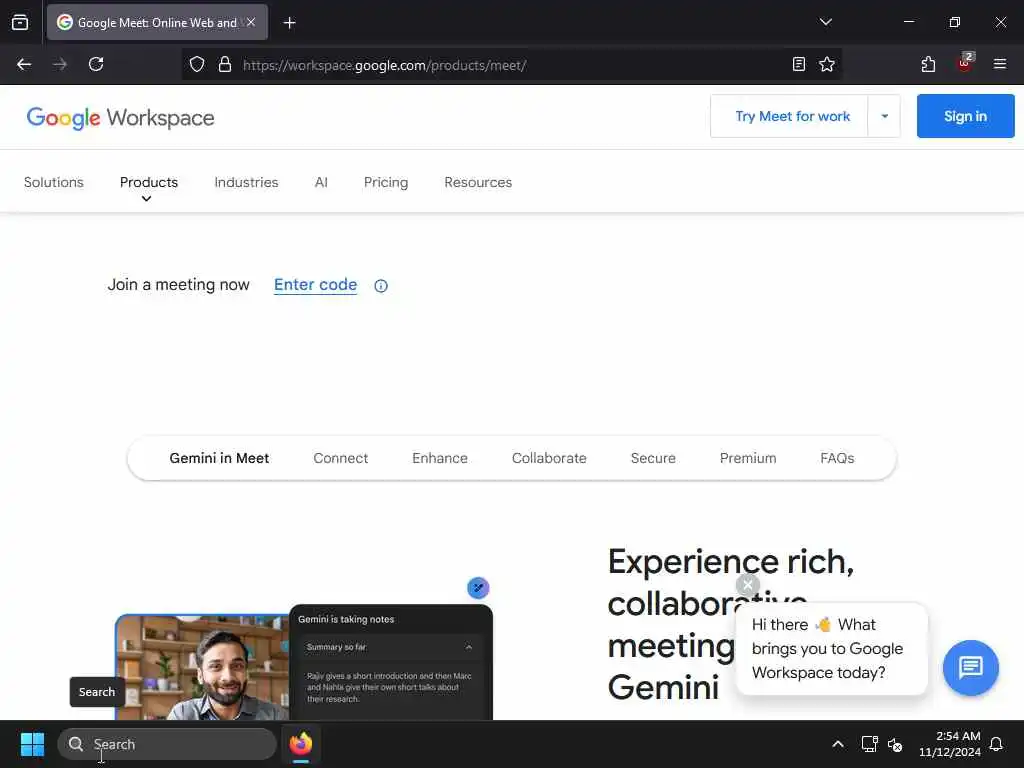1024x768 pixels.
Task: Select the FAQs tab
Action: tap(837, 458)
